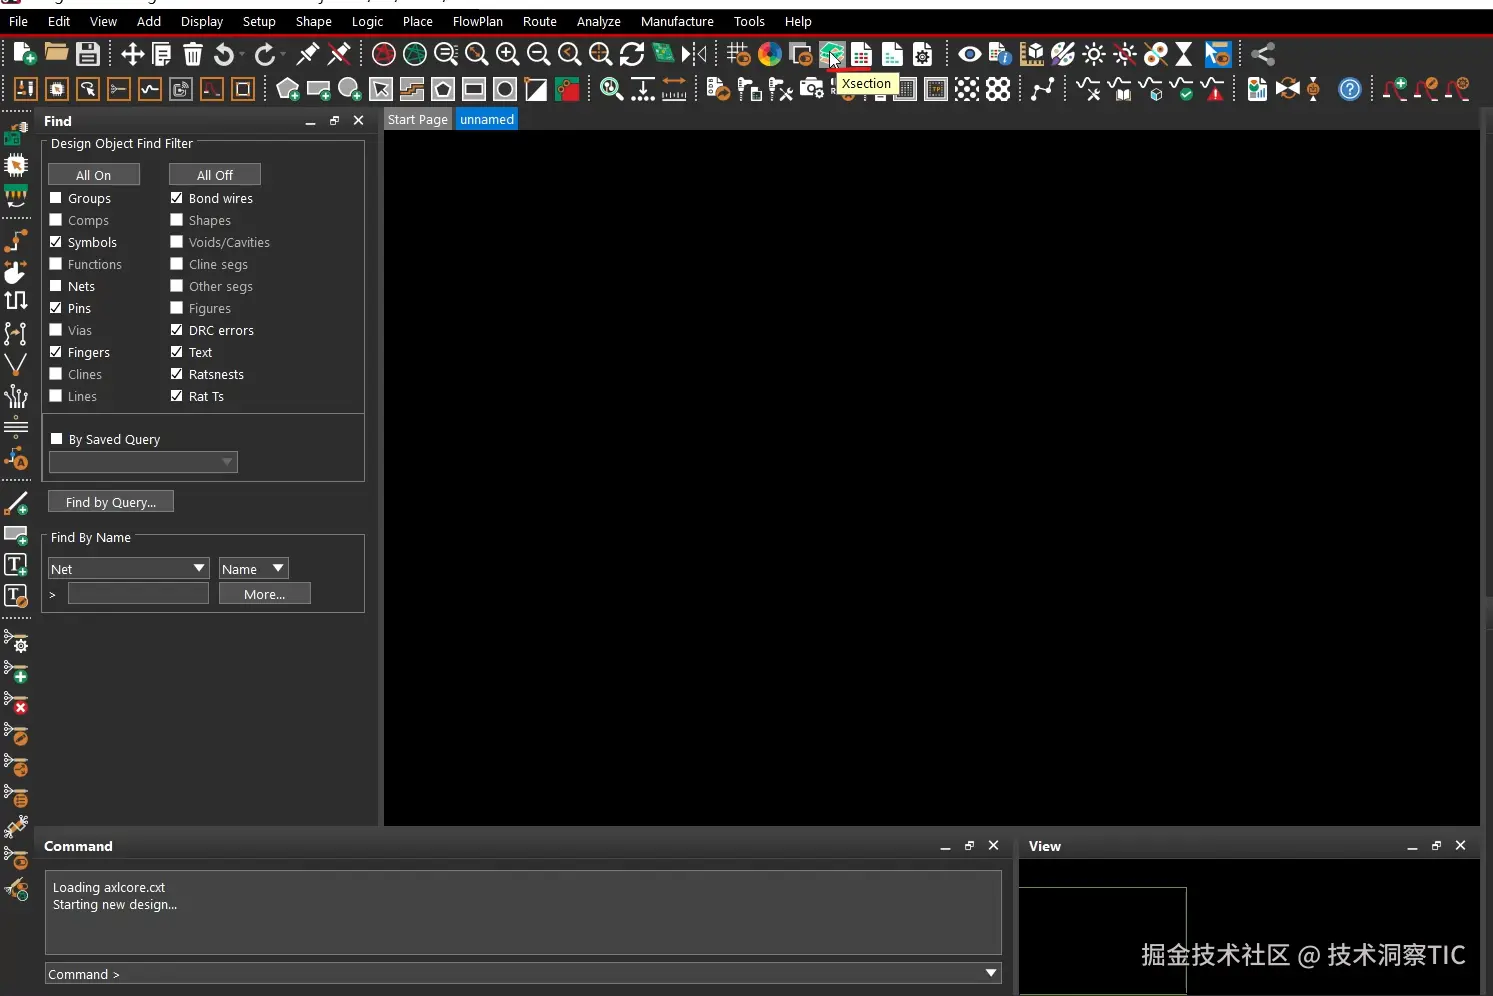Viewport: 1493px width, 996px height.
Task: Click the Delete trash can icon
Action: (x=193, y=54)
